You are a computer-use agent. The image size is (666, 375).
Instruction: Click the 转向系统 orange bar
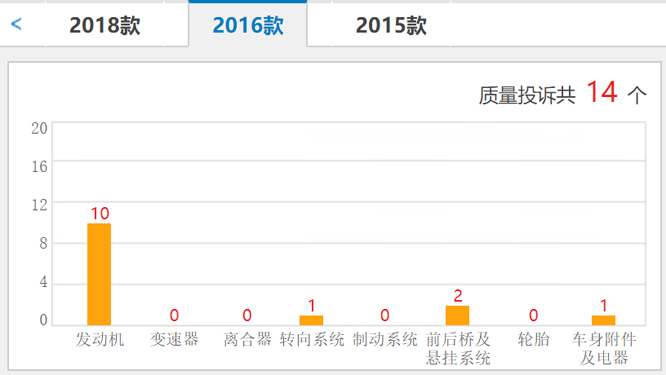point(311,320)
